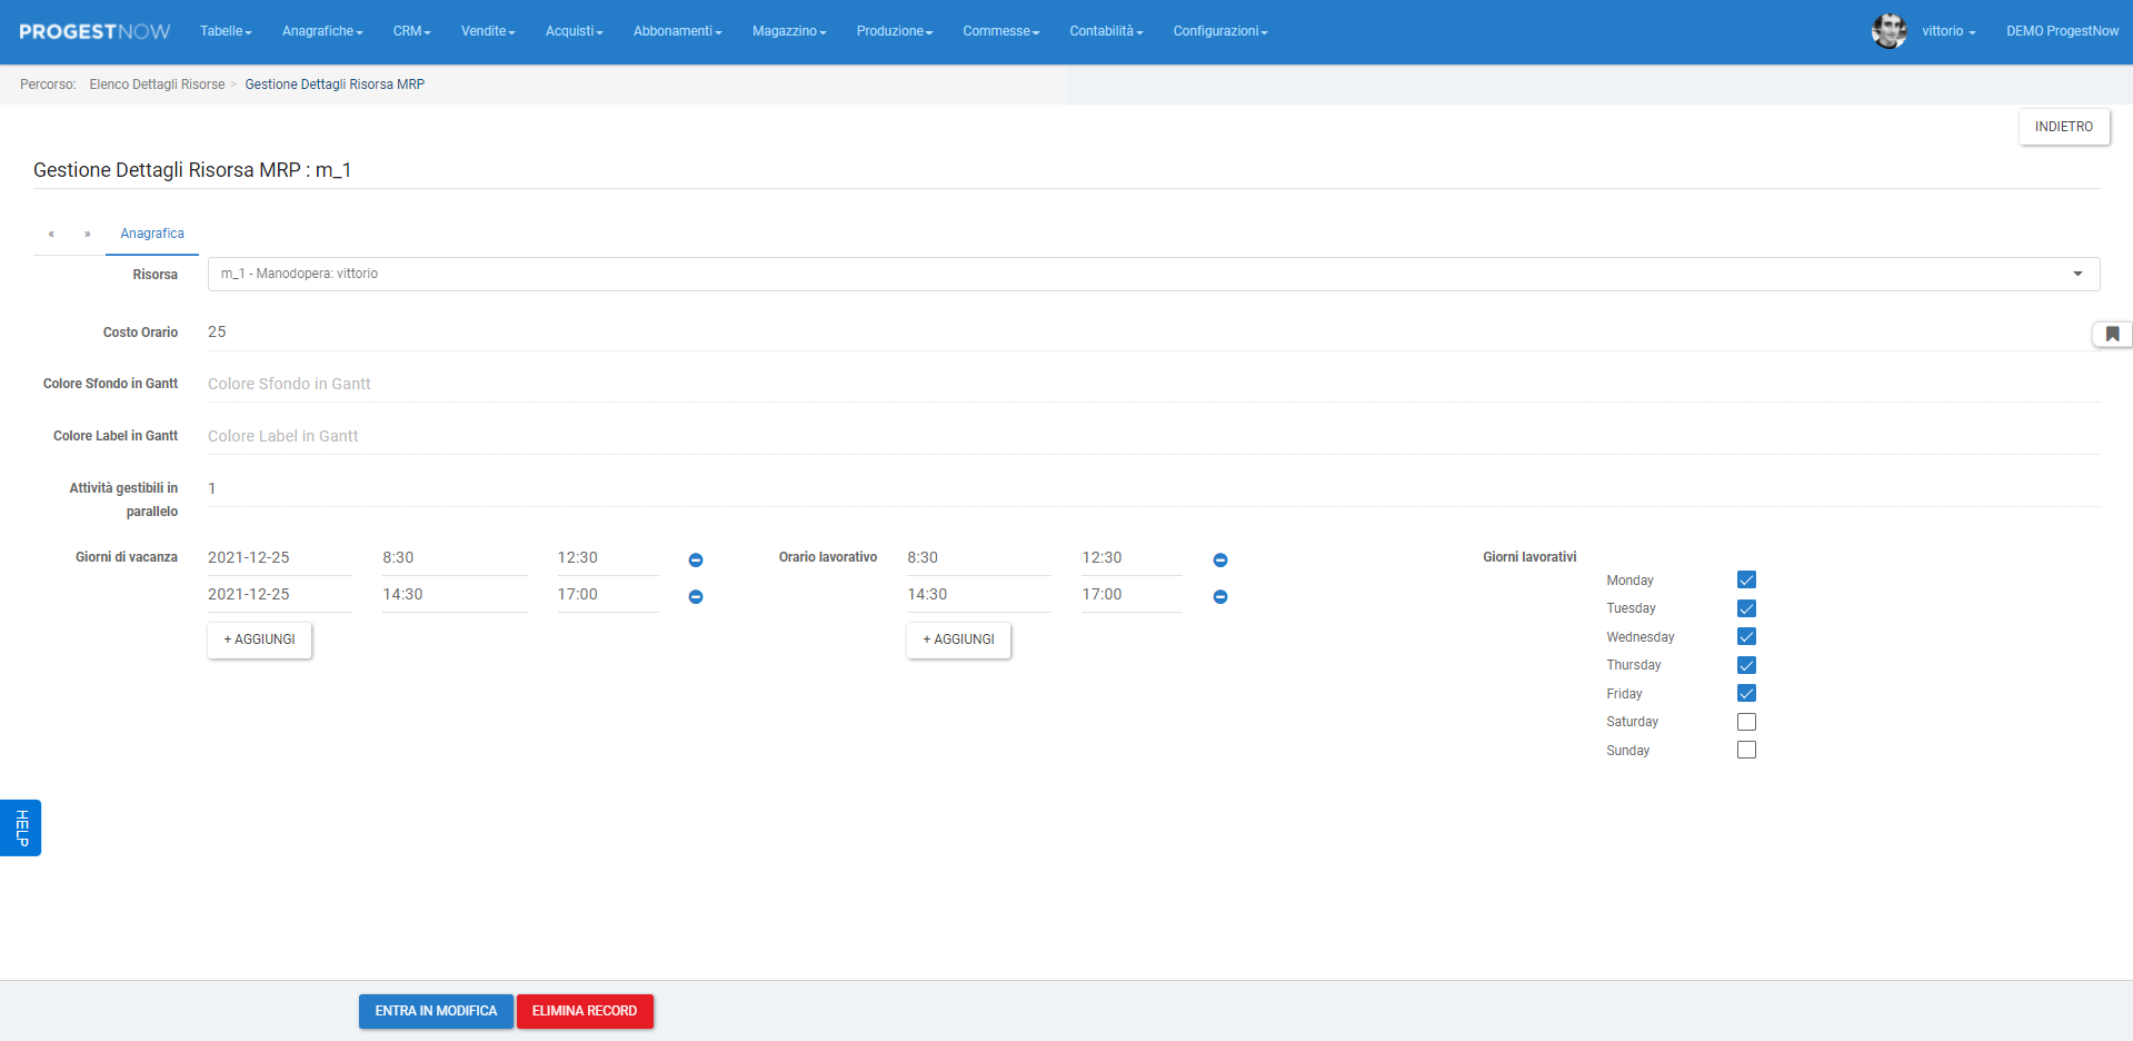Image resolution: width=2133 pixels, height=1041 pixels.
Task: Go to next tab with » arrow
Action: coord(88,234)
